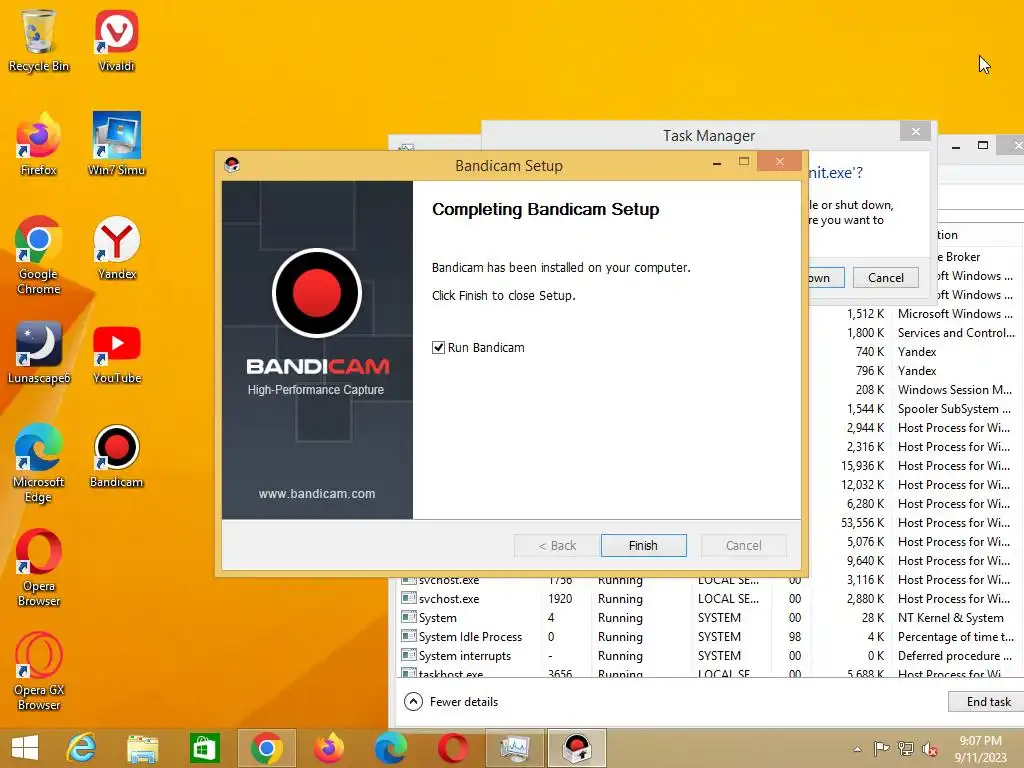Click the muted volume tray icon
1024x768 pixels.
point(929,750)
